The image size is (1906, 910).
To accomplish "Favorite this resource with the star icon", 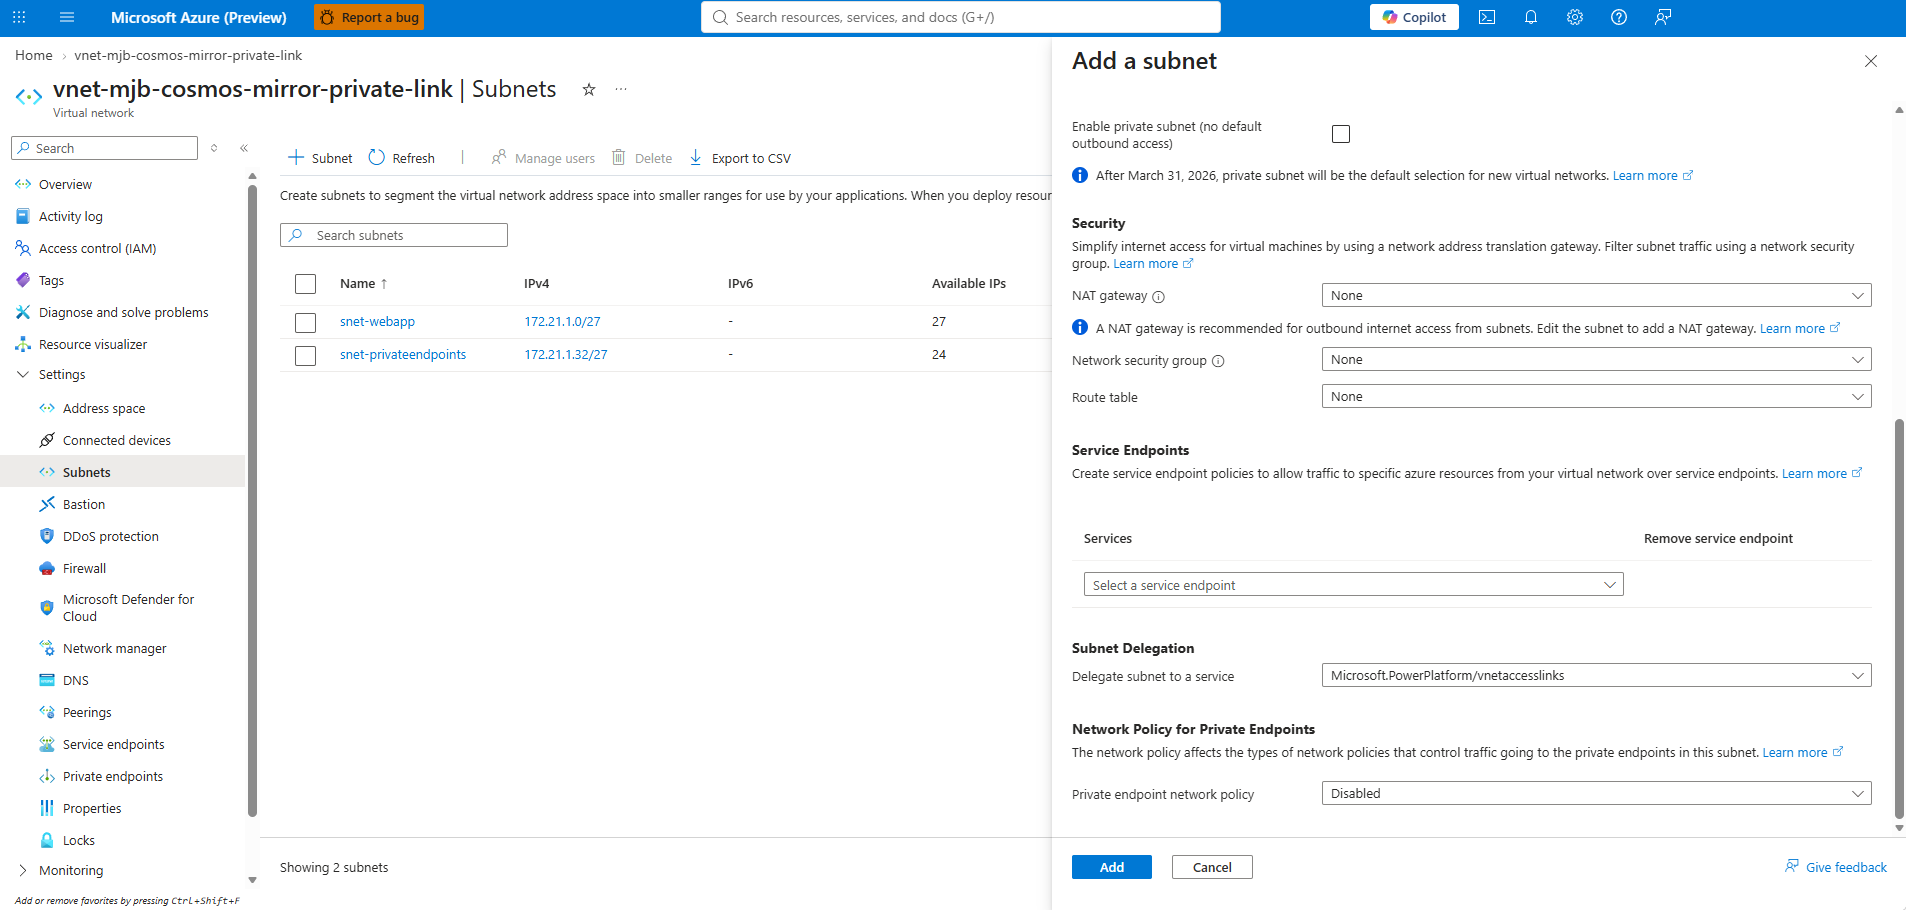I will [589, 89].
